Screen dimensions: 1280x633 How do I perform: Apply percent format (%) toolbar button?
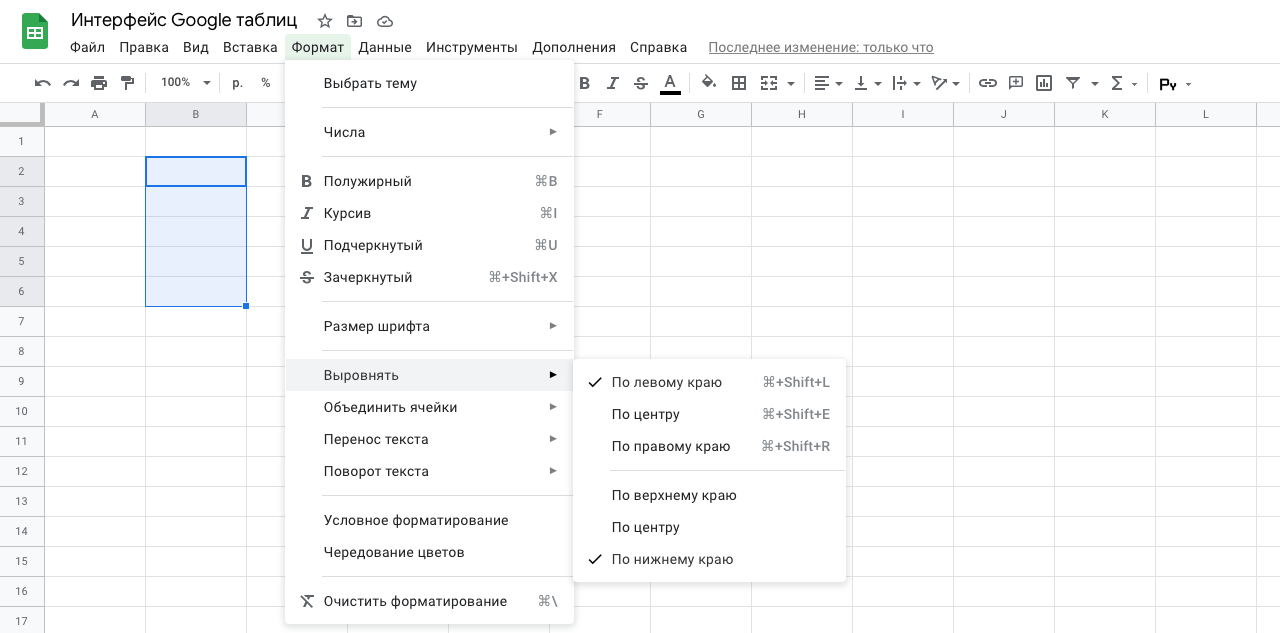pos(266,83)
